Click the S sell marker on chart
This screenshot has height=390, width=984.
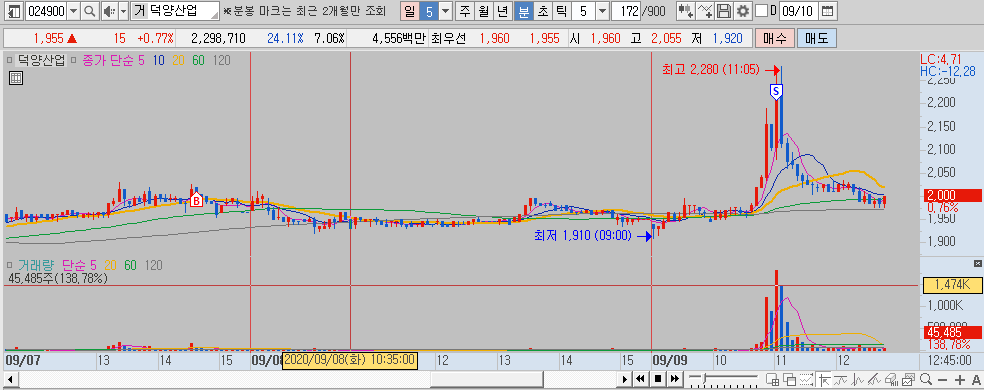pyautogui.click(x=776, y=92)
